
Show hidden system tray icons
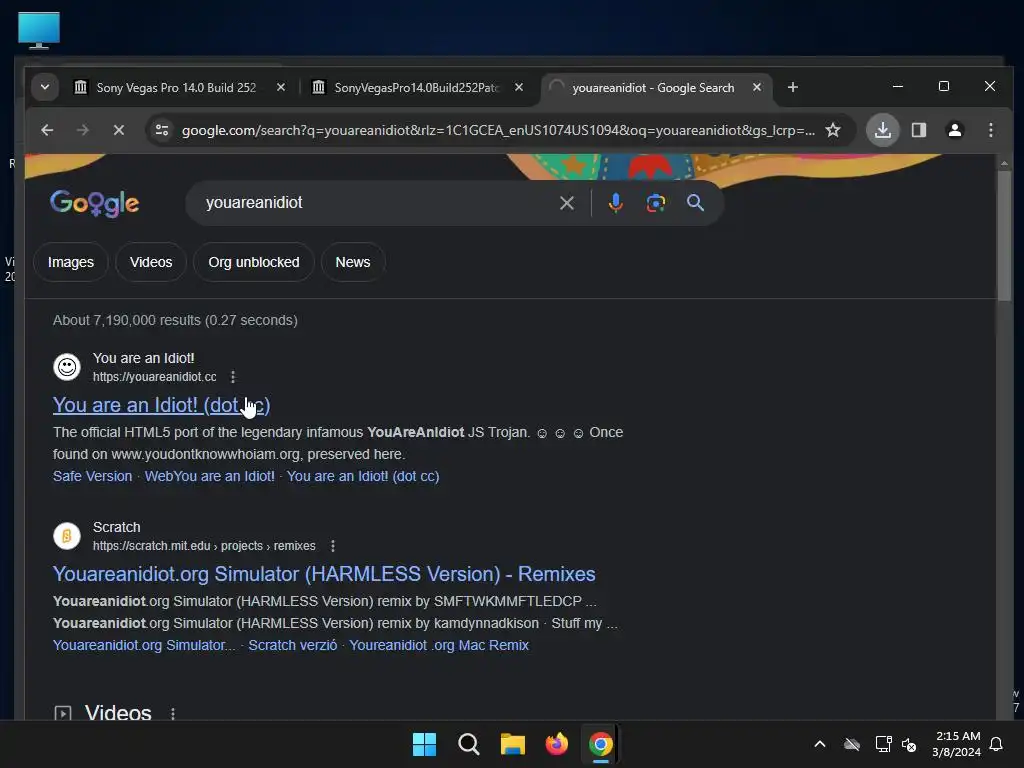click(x=820, y=744)
